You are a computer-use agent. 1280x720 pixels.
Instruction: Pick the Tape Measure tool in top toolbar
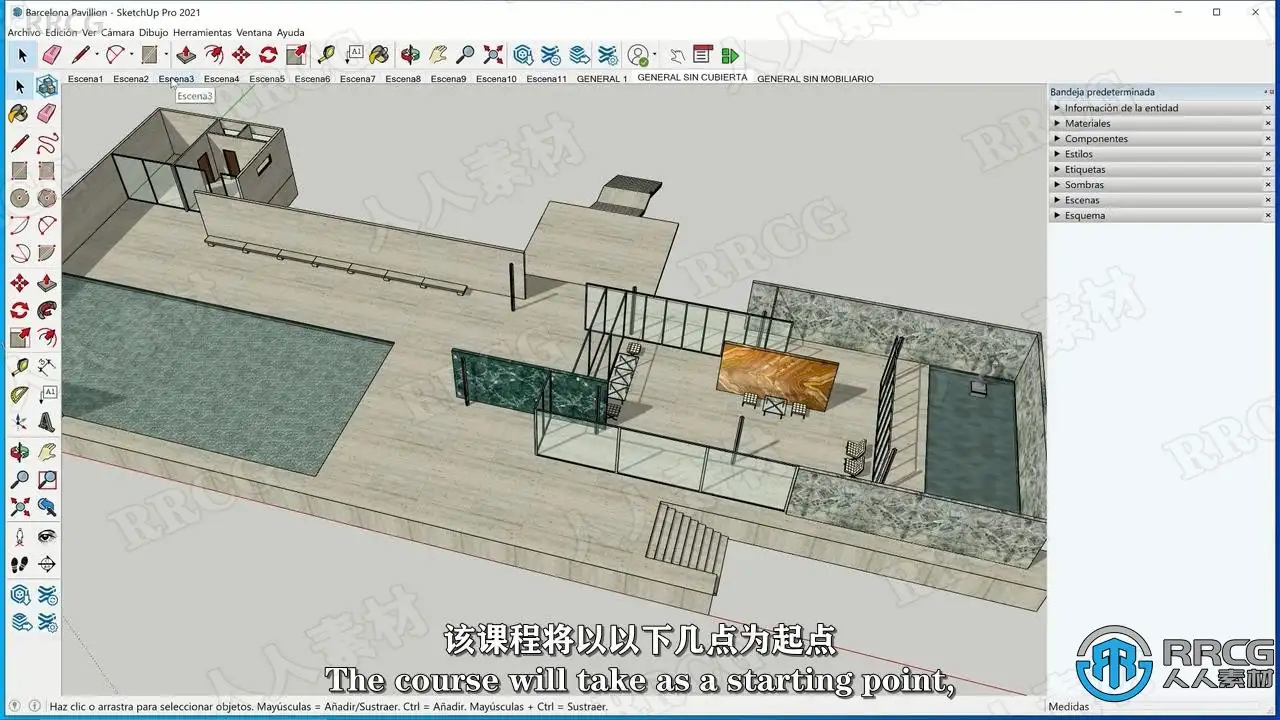[x=326, y=55]
